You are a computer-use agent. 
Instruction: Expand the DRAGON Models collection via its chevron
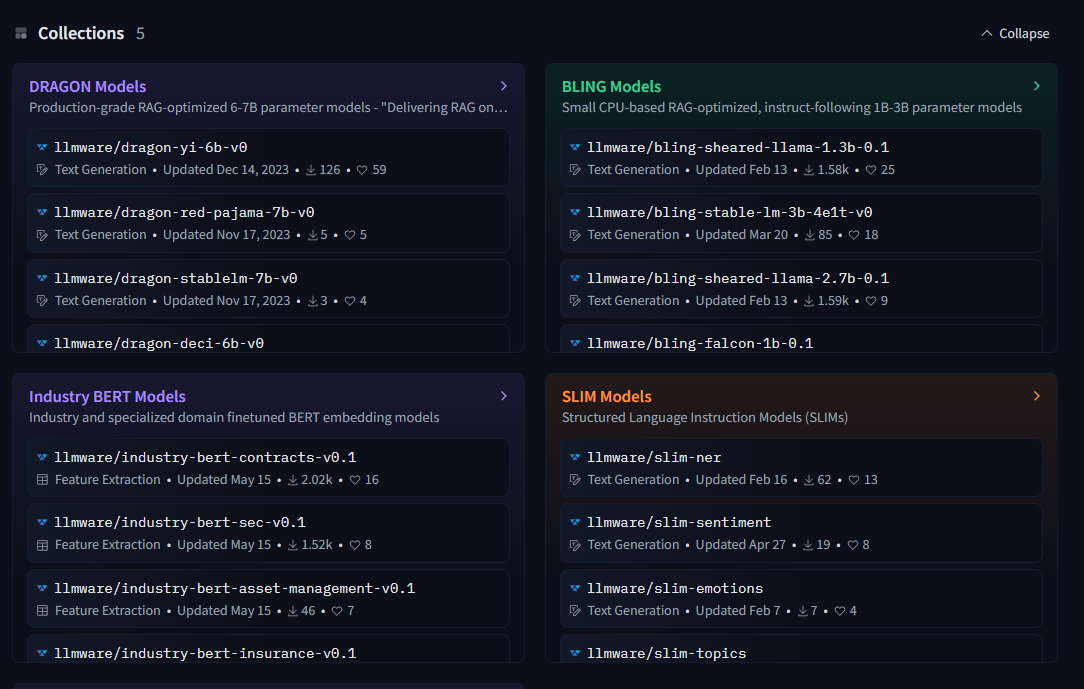503,86
